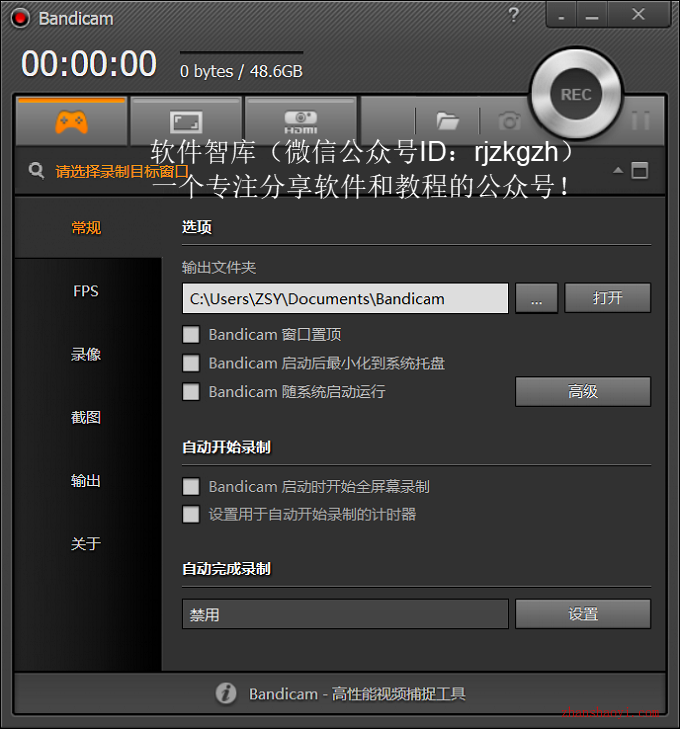Click the 请选择录制目标窗口 text

click(122, 172)
